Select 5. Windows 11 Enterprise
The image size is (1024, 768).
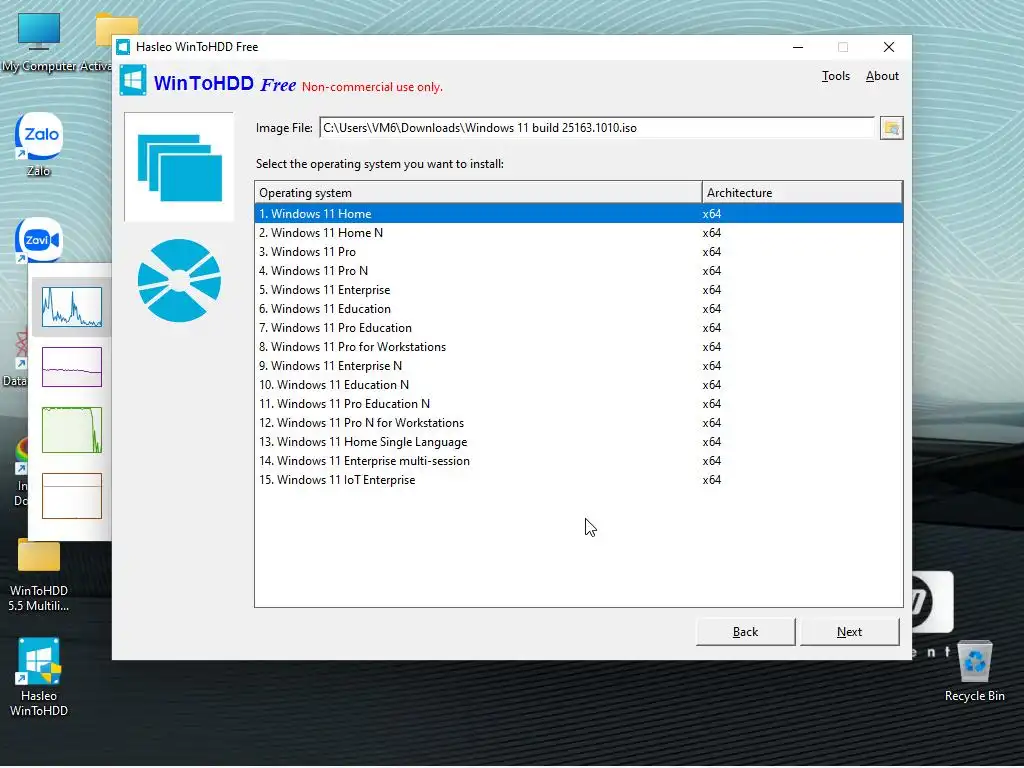579,289
